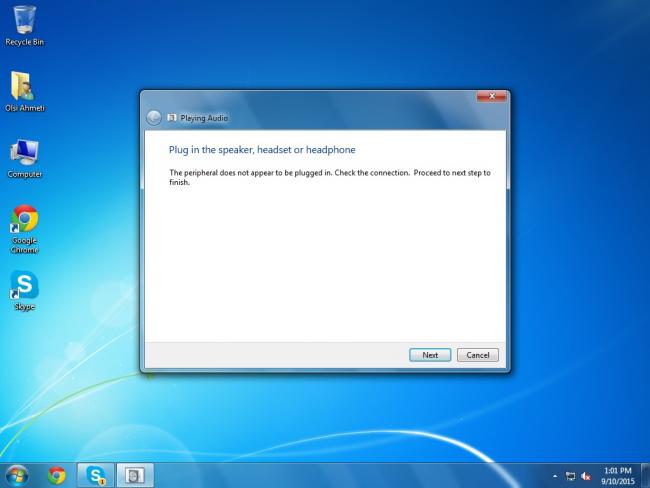Click the Show desktop strip
The width and height of the screenshot is (650, 488).
pos(645,476)
